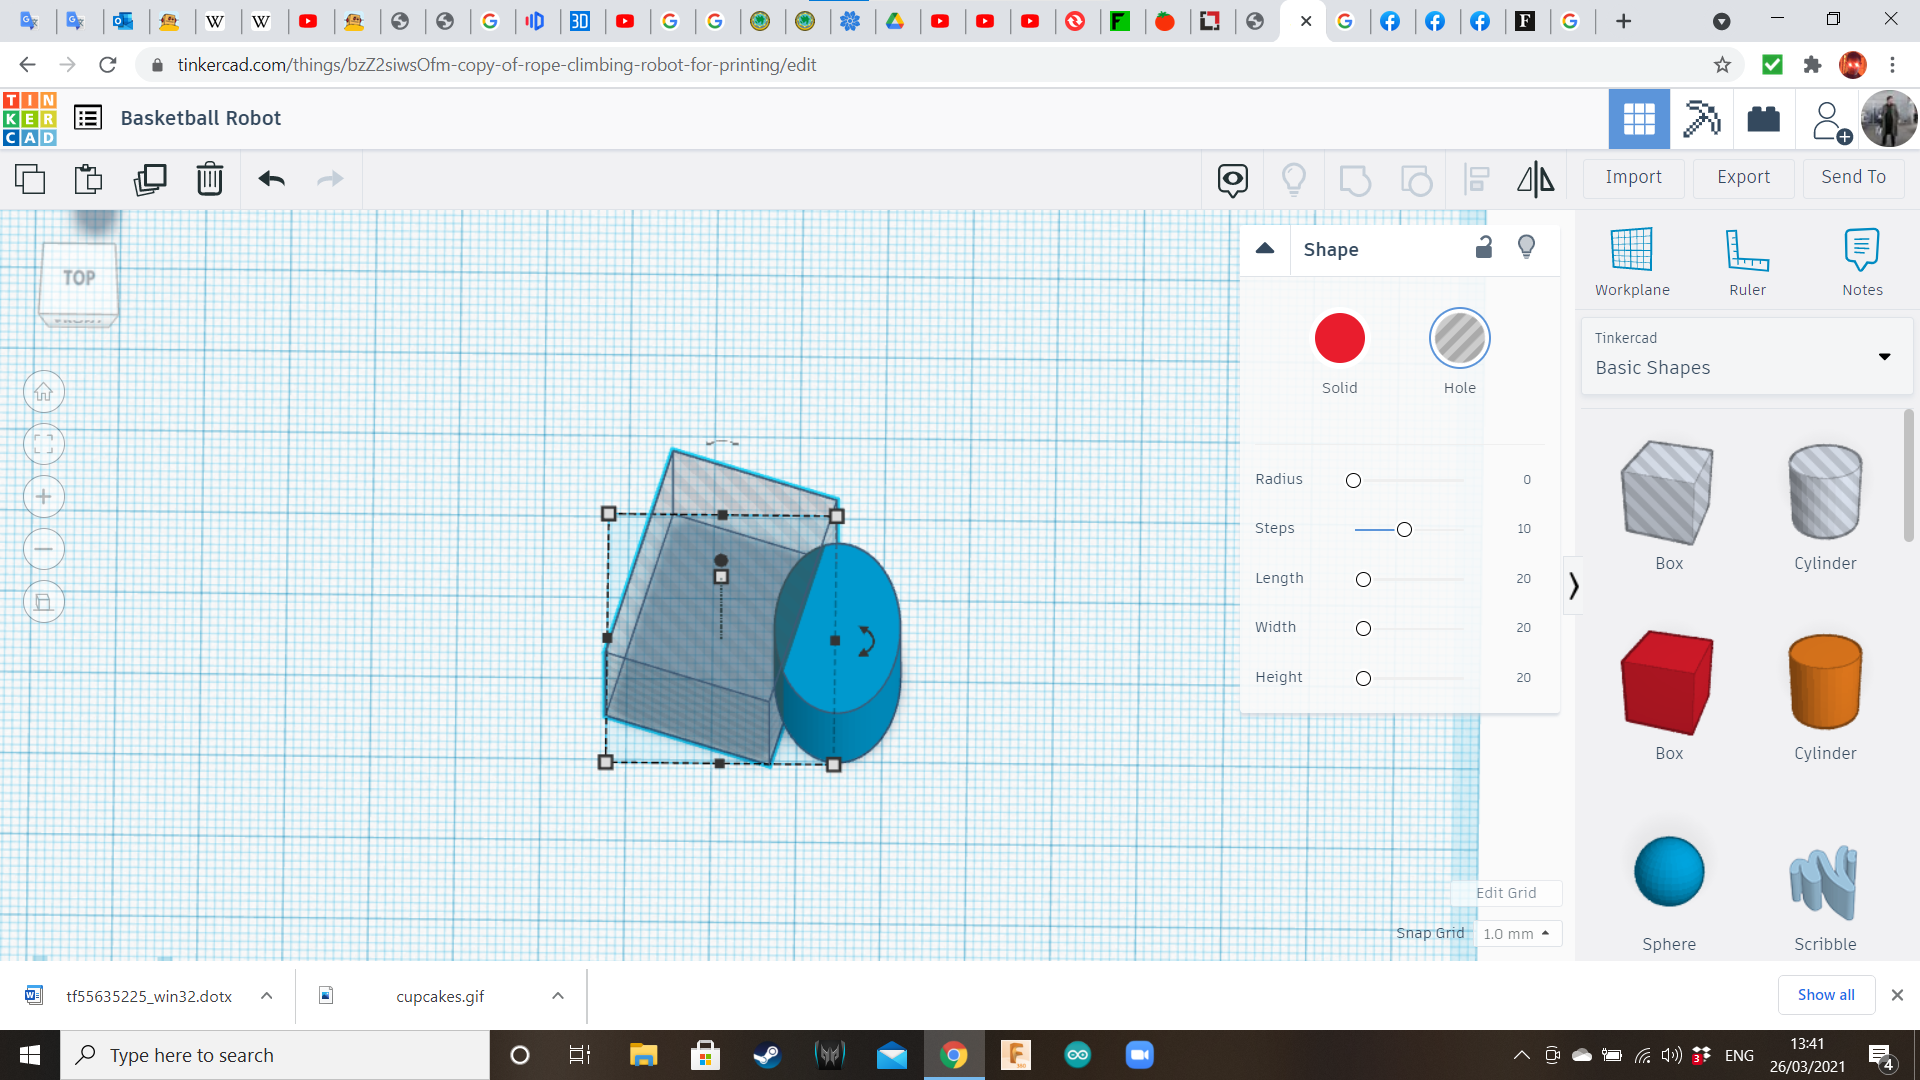This screenshot has width=1920, height=1080.
Task: Switch the shape to Hole mode
Action: pyautogui.click(x=1459, y=337)
